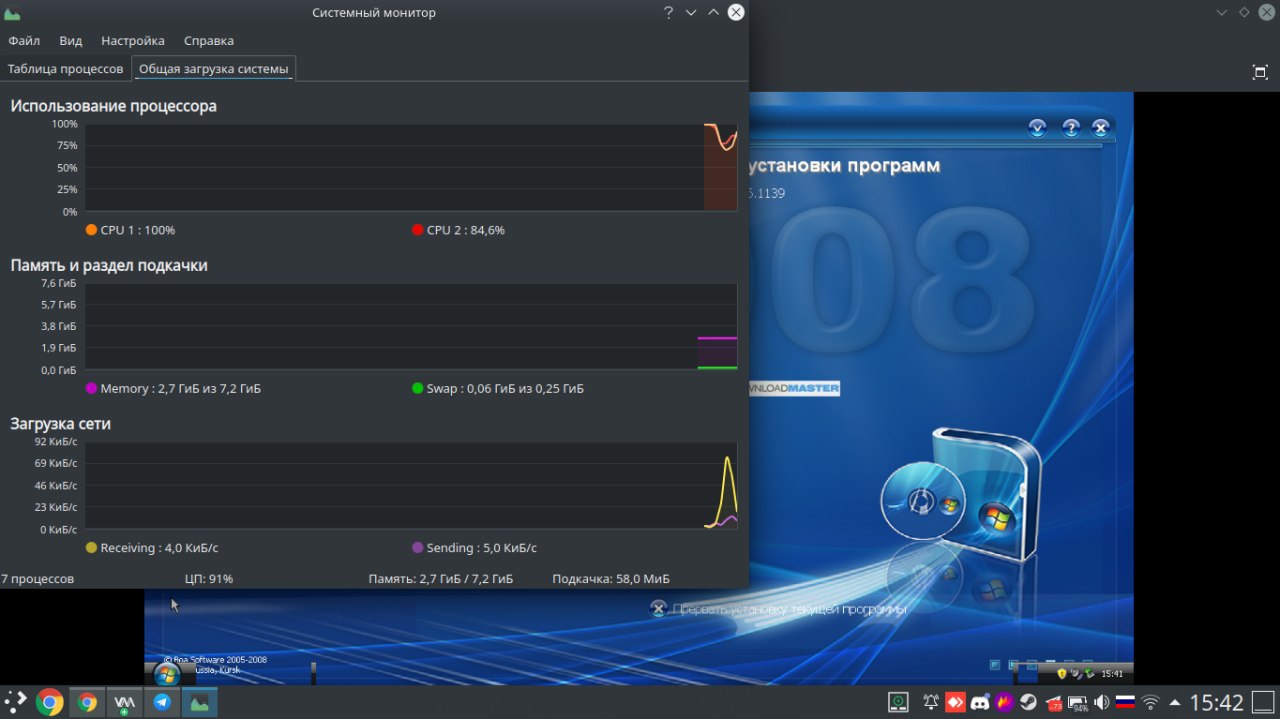Switch to Таблица процессов tab
1280x719 pixels.
pos(65,69)
